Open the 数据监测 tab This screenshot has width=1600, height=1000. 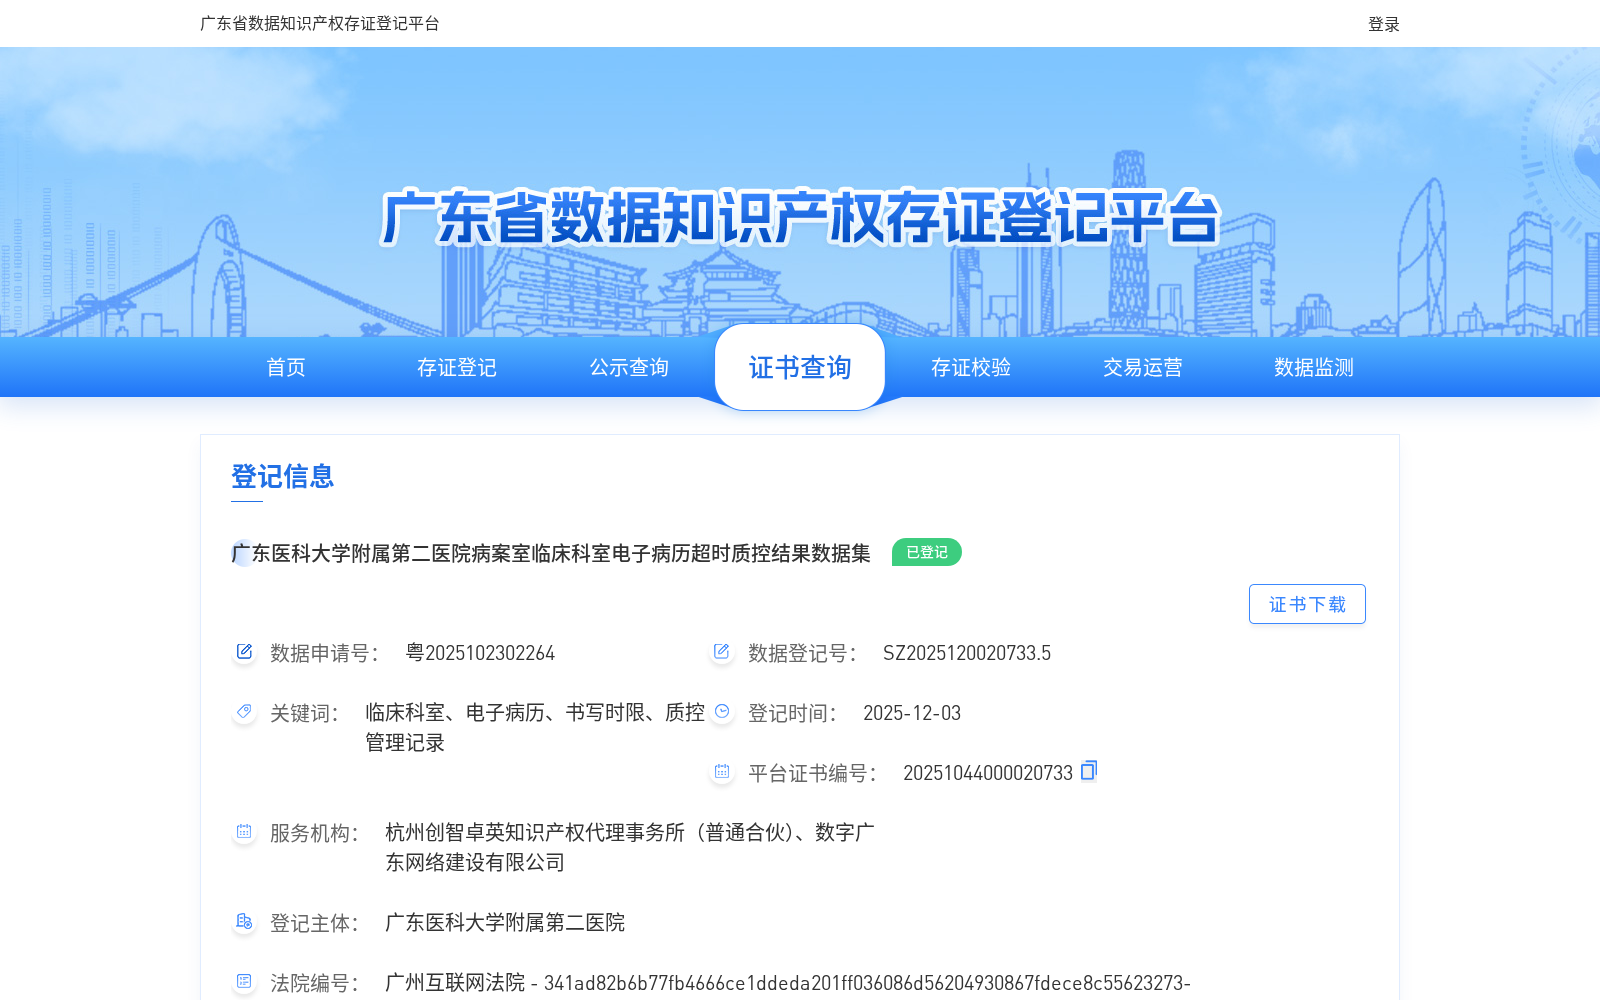coord(1314,367)
